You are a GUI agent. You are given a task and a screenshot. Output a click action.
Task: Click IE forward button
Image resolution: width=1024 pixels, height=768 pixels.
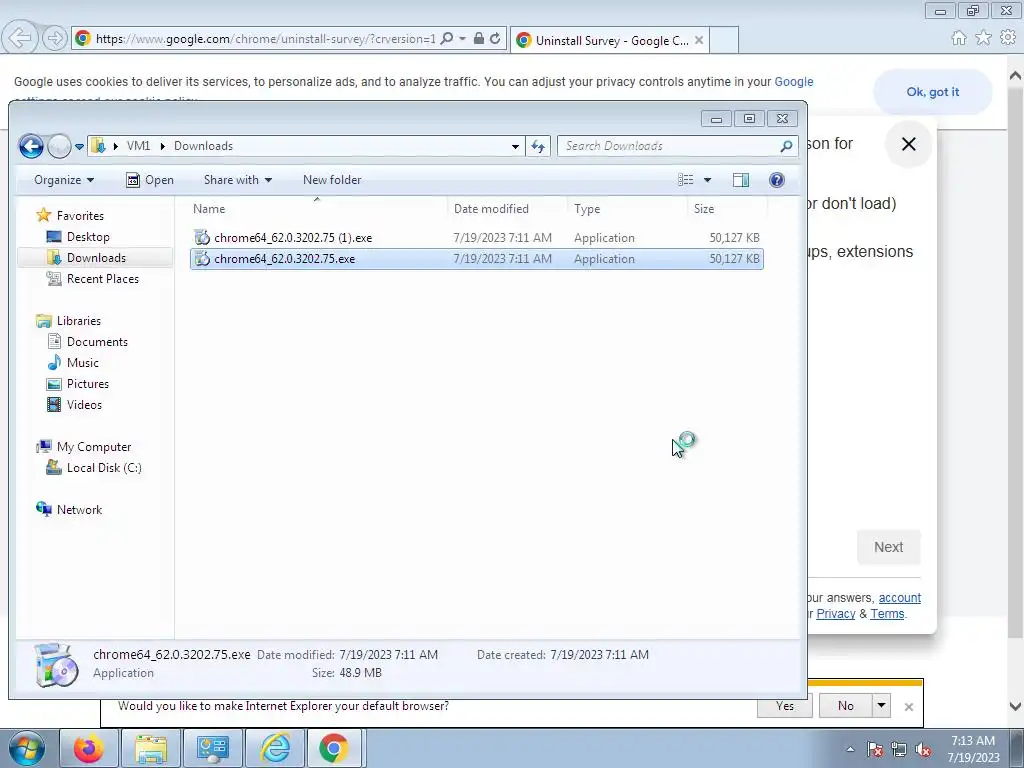click(x=55, y=39)
